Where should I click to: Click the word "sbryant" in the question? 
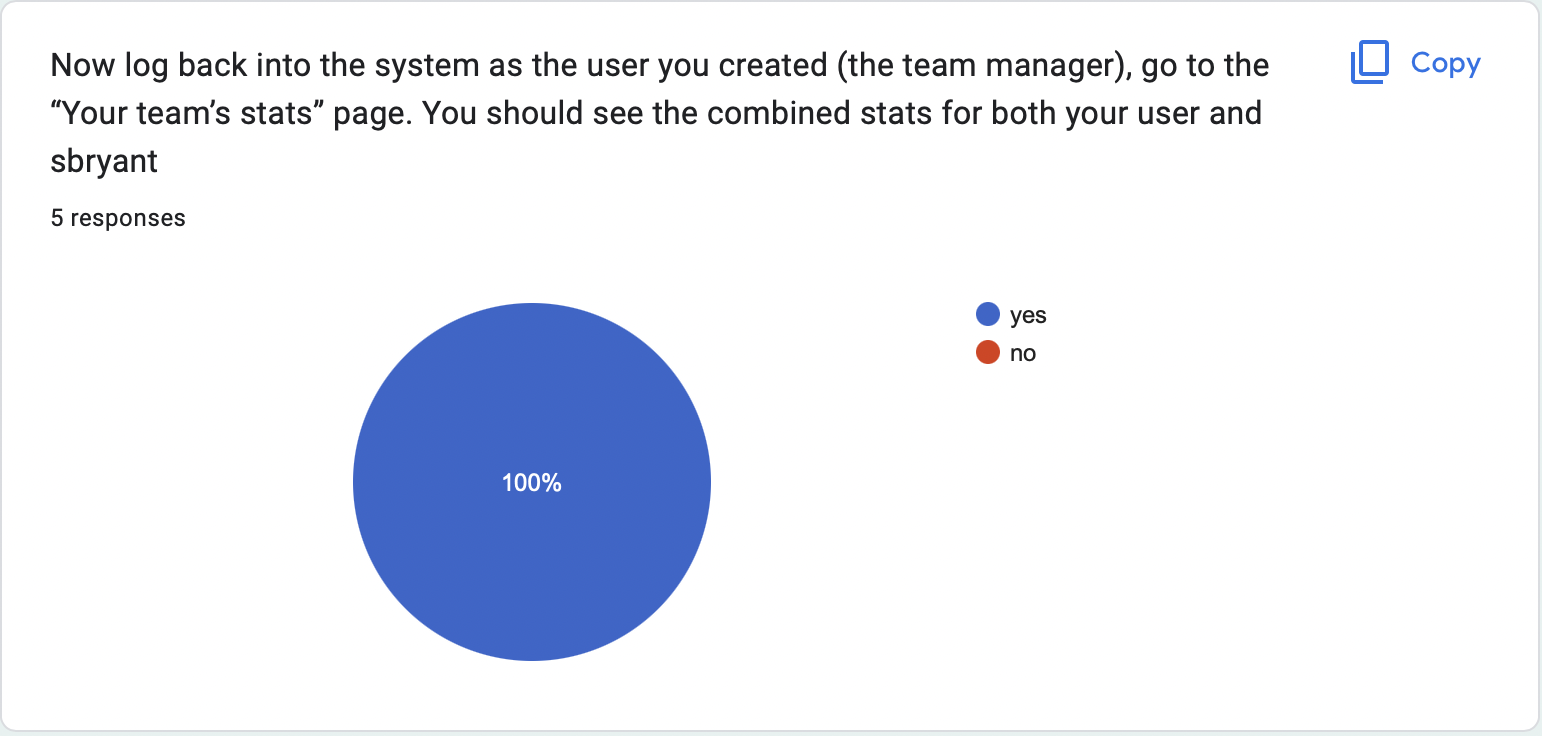pyautogui.click(x=104, y=161)
